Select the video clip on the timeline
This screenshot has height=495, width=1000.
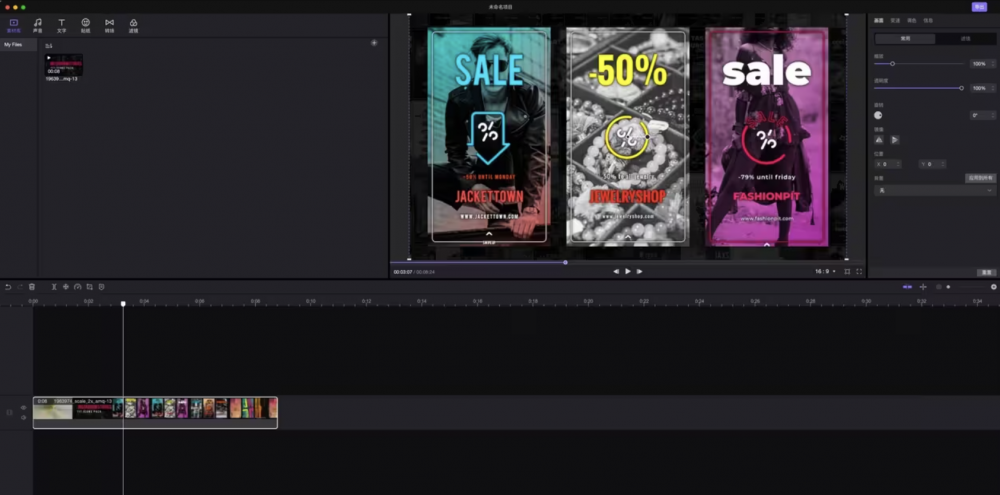(155, 413)
